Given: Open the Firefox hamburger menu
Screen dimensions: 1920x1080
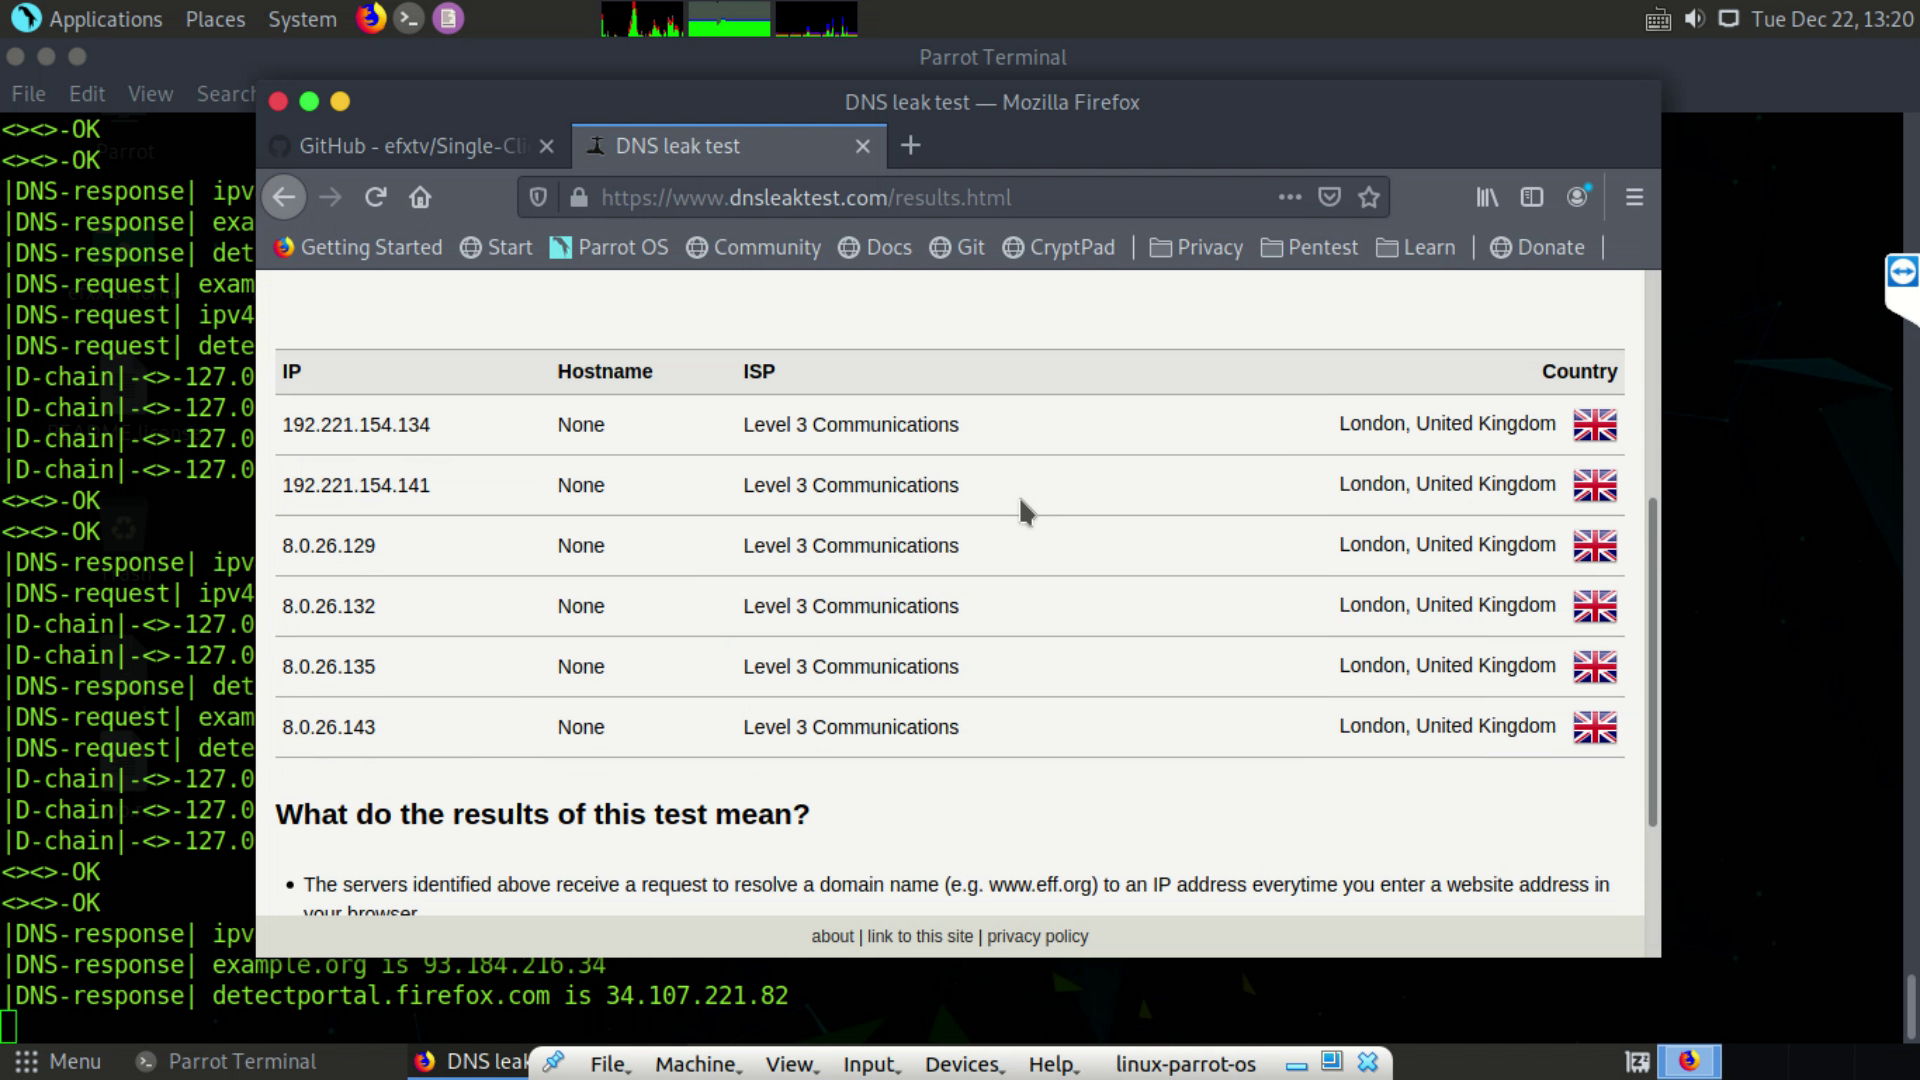Looking at the screenshot, I should [1634, 197].
